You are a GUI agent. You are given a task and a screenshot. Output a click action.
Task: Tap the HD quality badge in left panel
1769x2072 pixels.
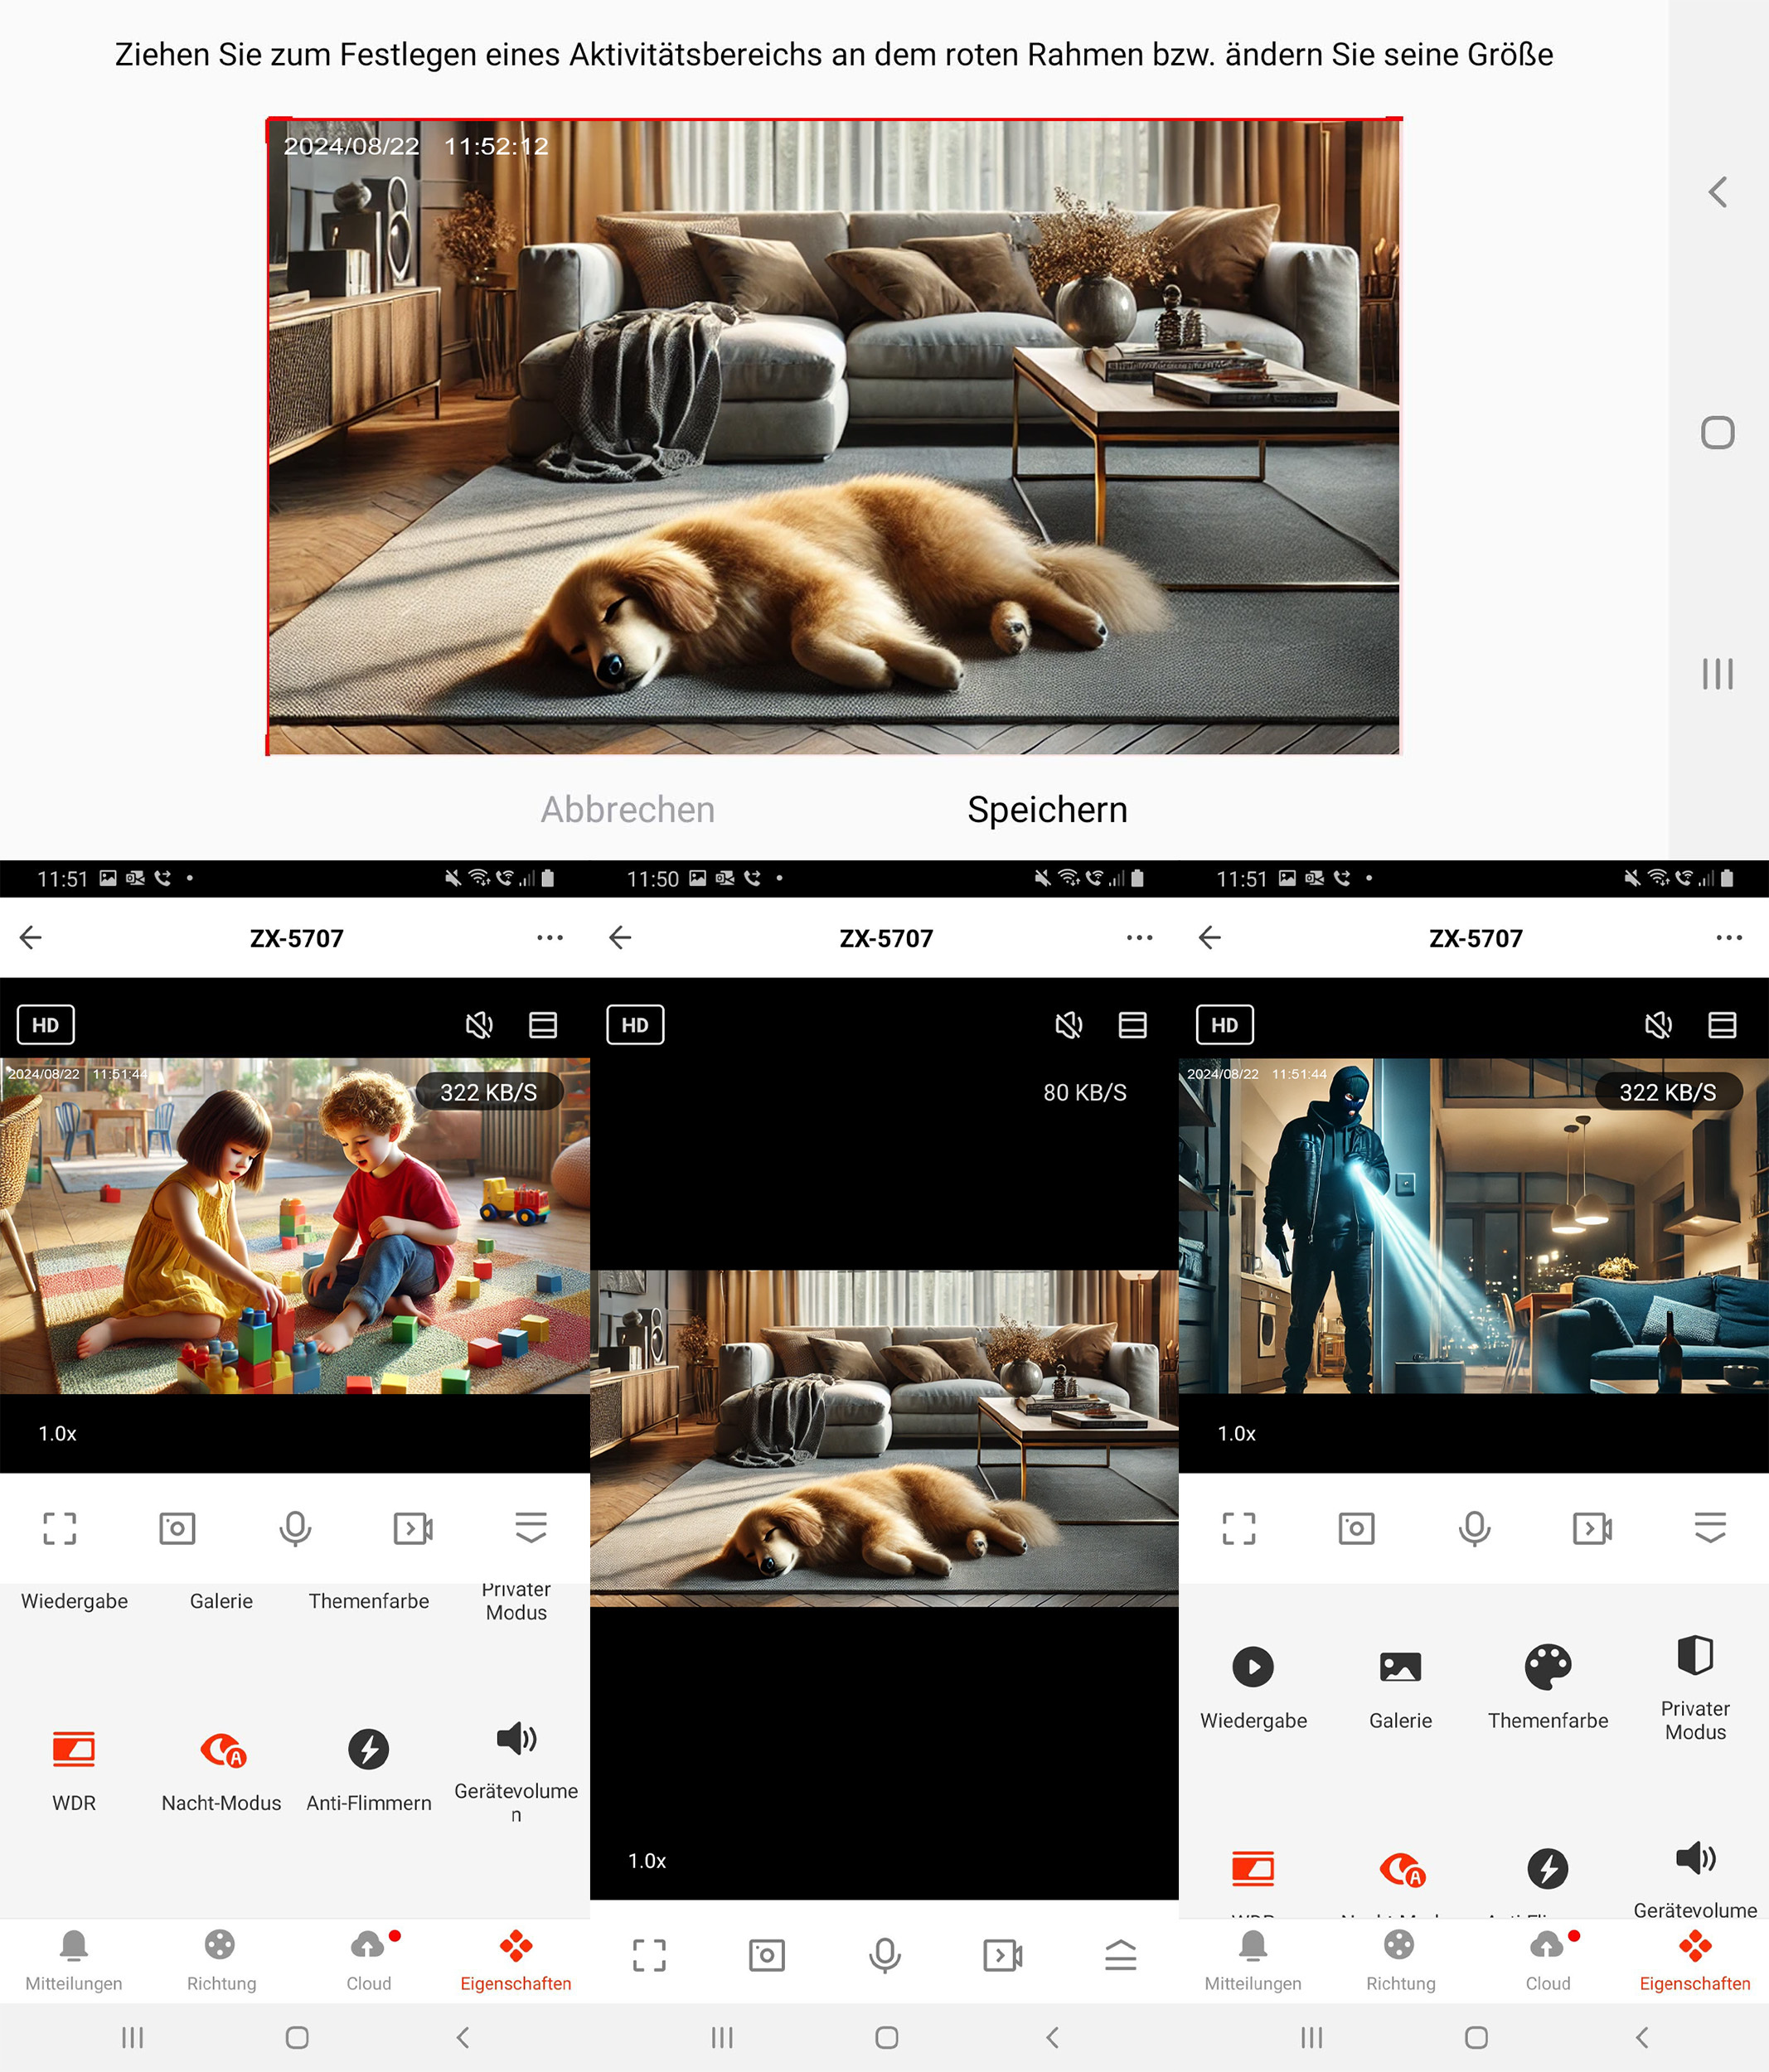46,1025
